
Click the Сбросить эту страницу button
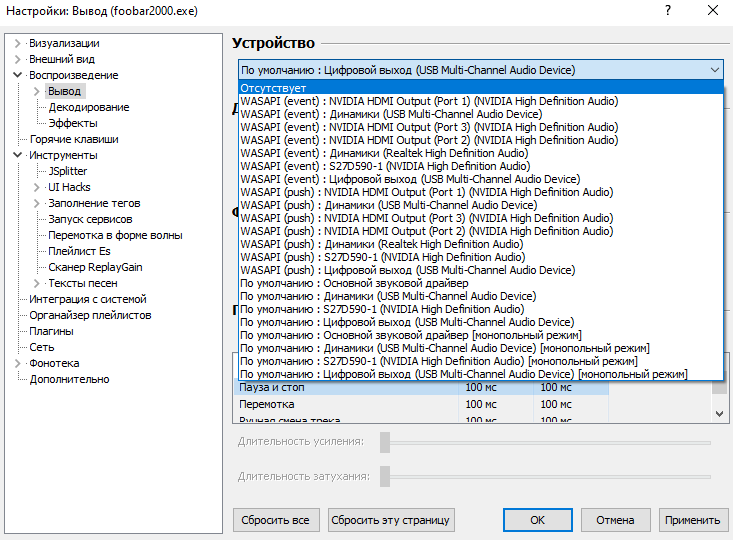[x=391, y=520]
